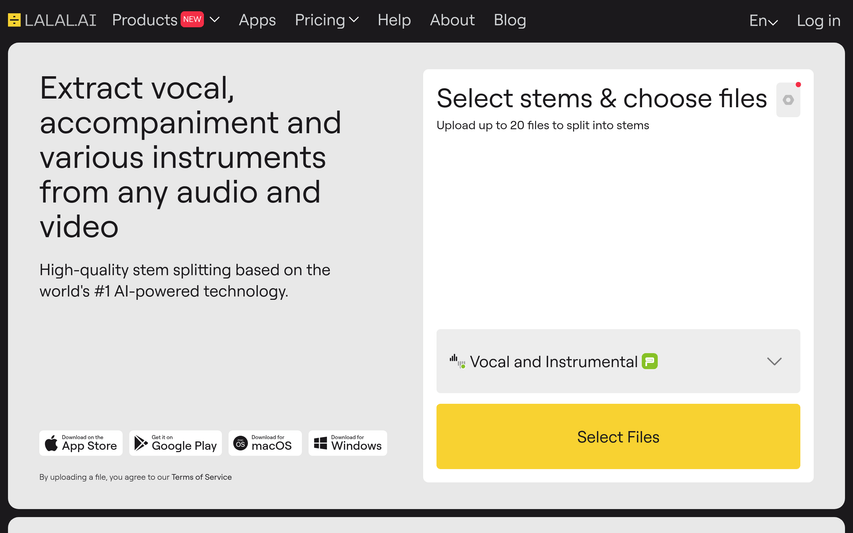The width and height of the screenshot is (853, 533).
Task: Open the Pricing dropdown
Action: [326, 20]
